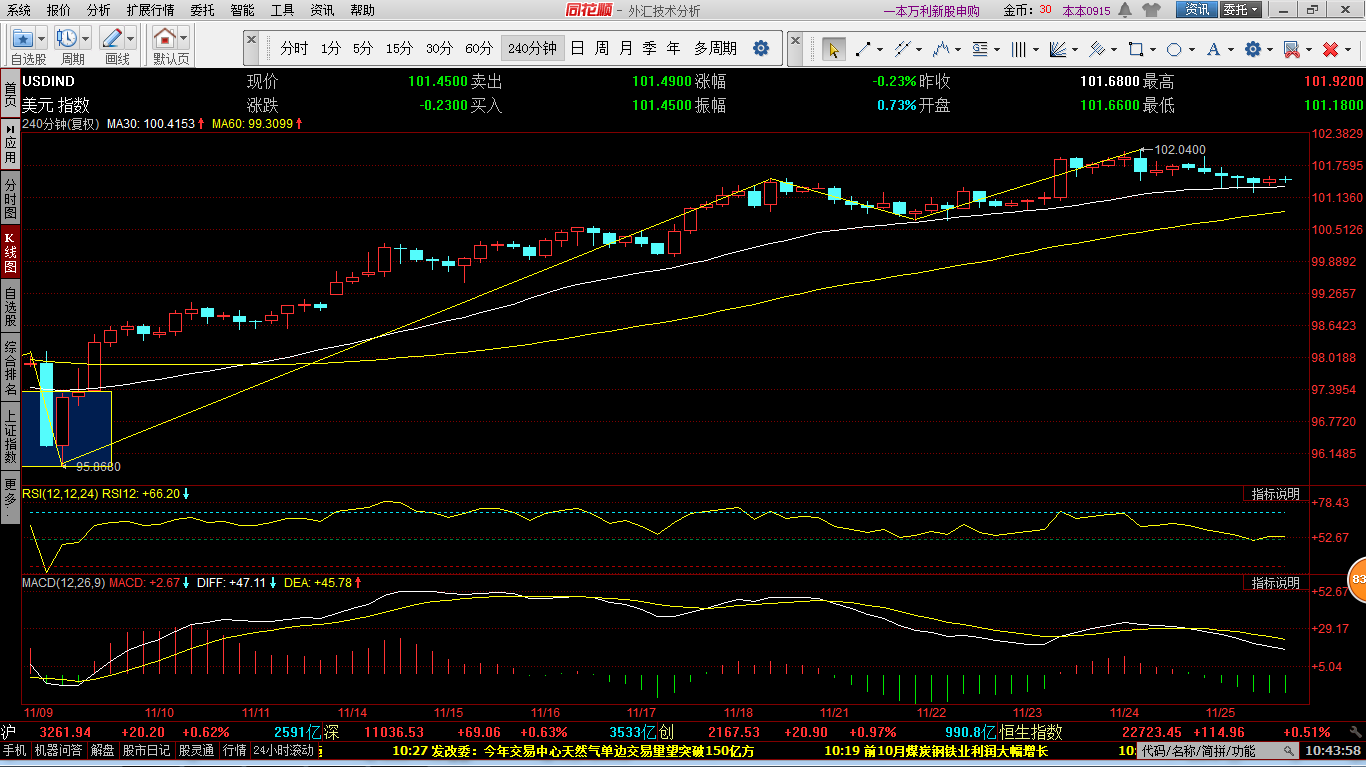Screen dimensions: 1366x767
Task: Select the arrow pointer drawing tool
Action: [x=833, y=49]
